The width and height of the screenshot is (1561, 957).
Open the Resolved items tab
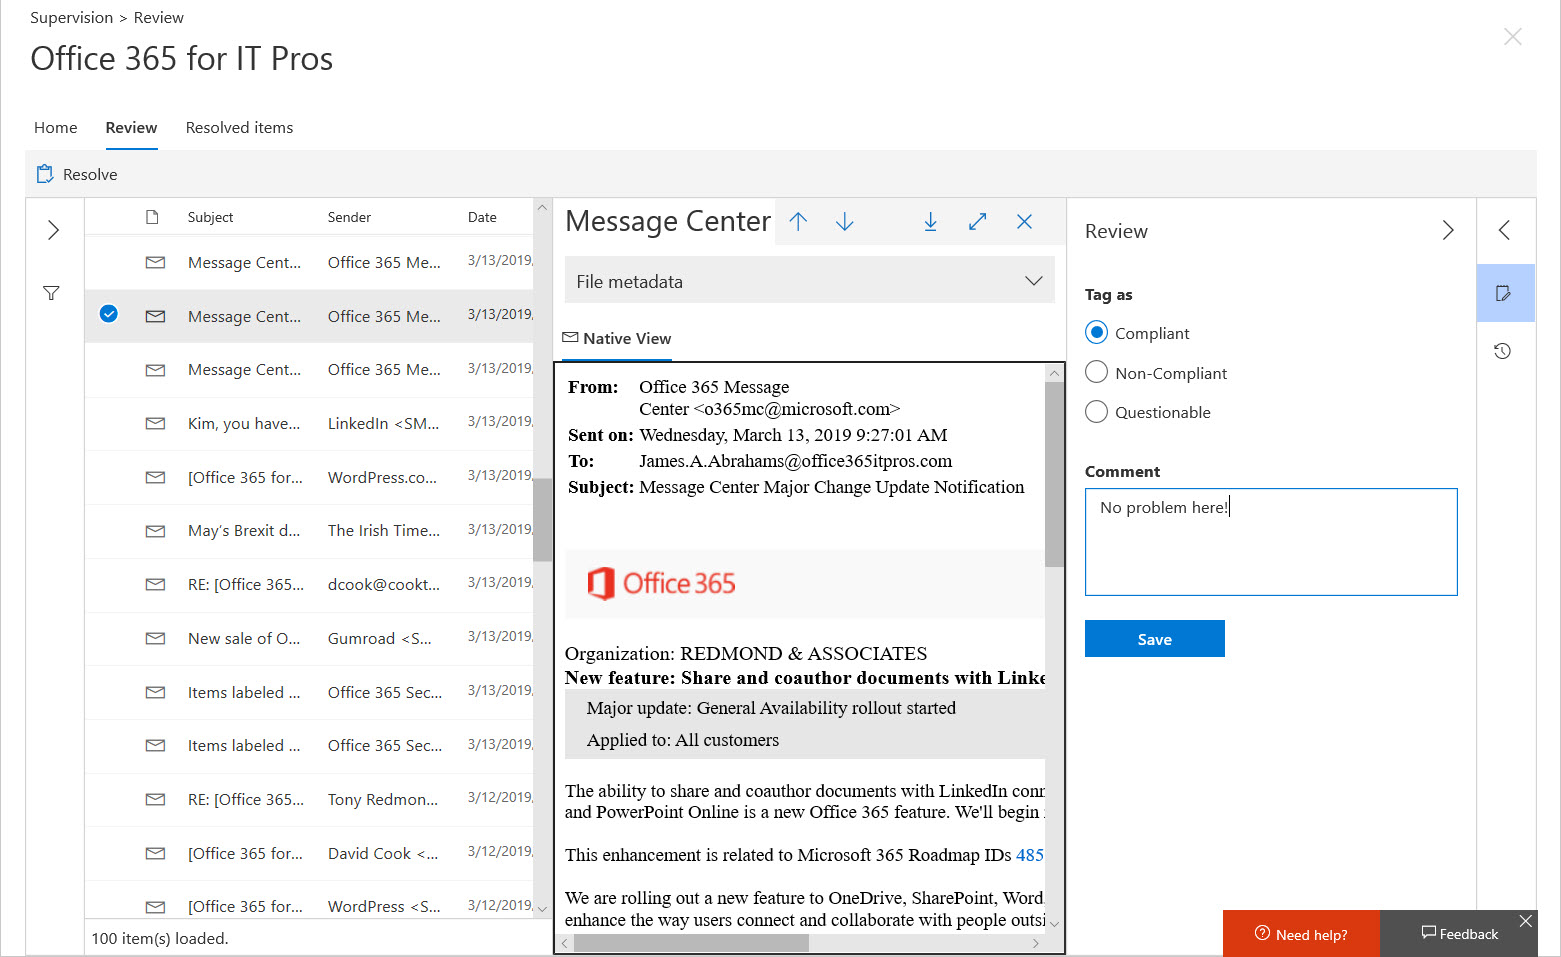tap(239, 128)
